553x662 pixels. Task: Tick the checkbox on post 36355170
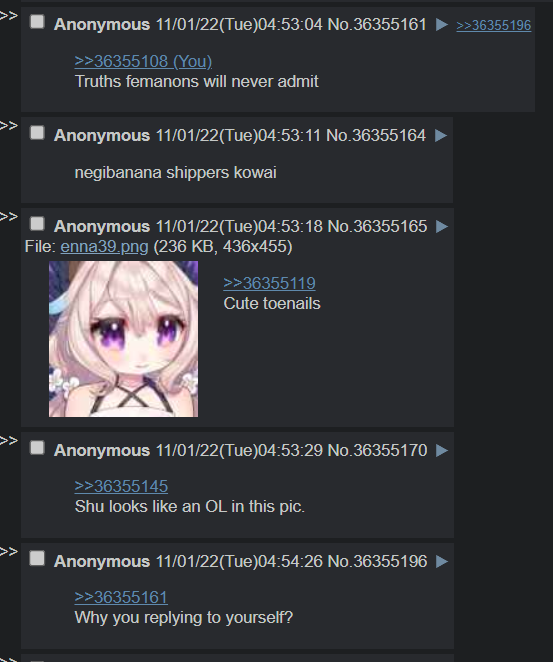(x=37, y=448)
